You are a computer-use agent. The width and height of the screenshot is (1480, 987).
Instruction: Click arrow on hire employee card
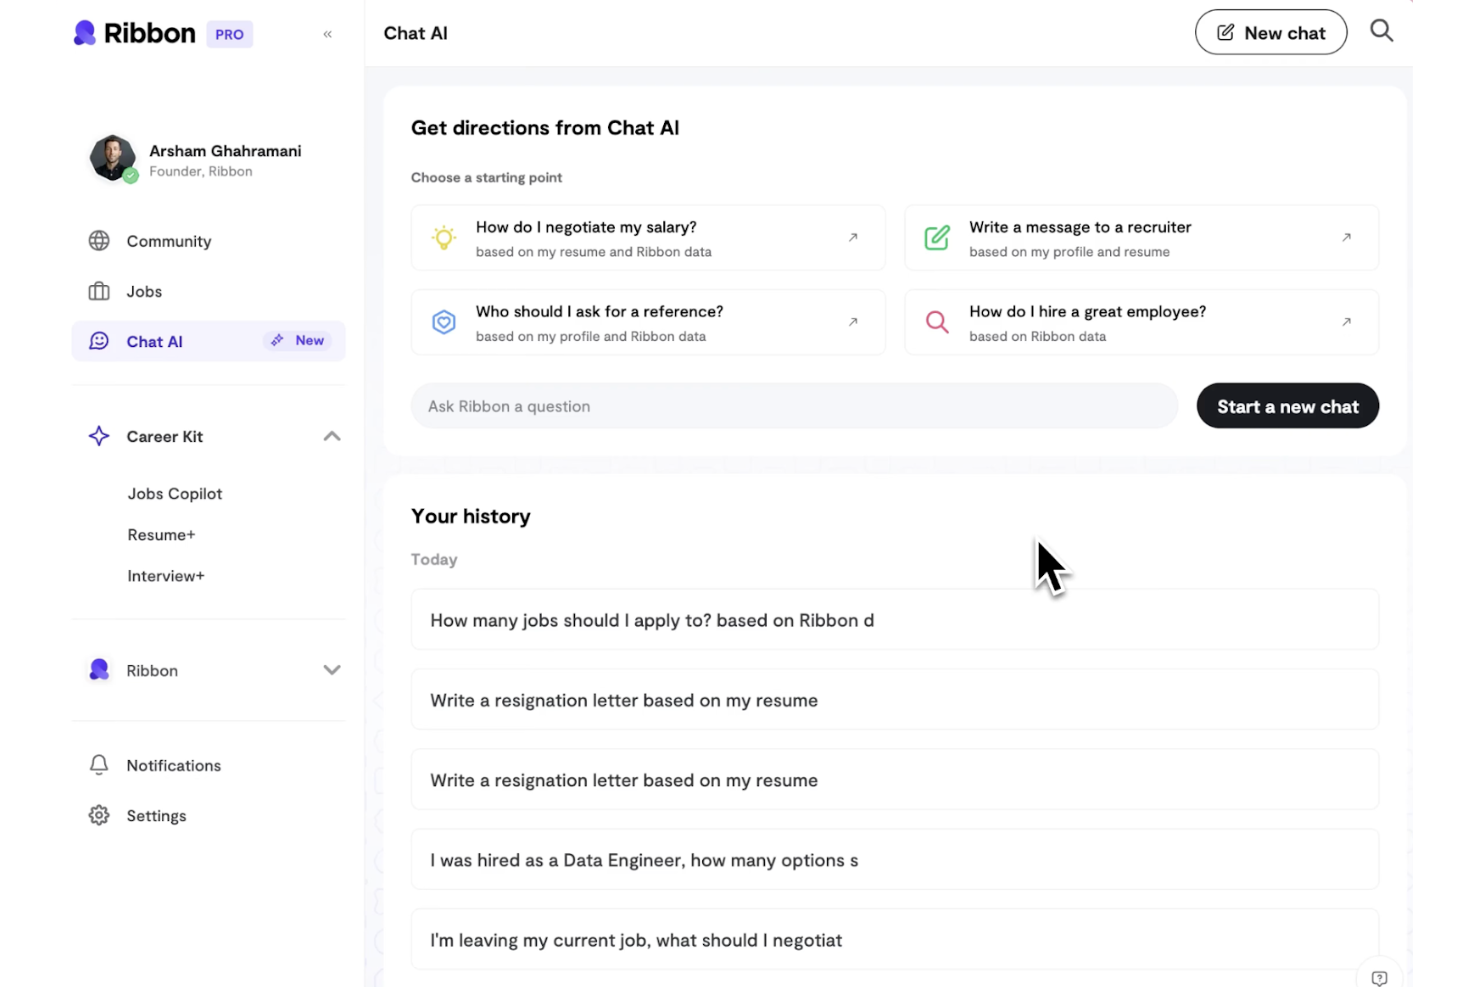click(x=1346, y=321)
